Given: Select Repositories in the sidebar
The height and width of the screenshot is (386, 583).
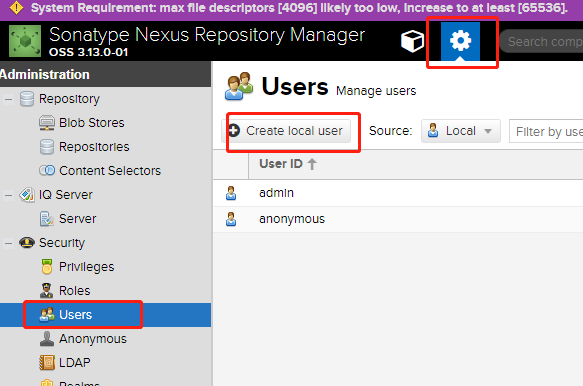Looking at the screenshot, I should point(94,147).
